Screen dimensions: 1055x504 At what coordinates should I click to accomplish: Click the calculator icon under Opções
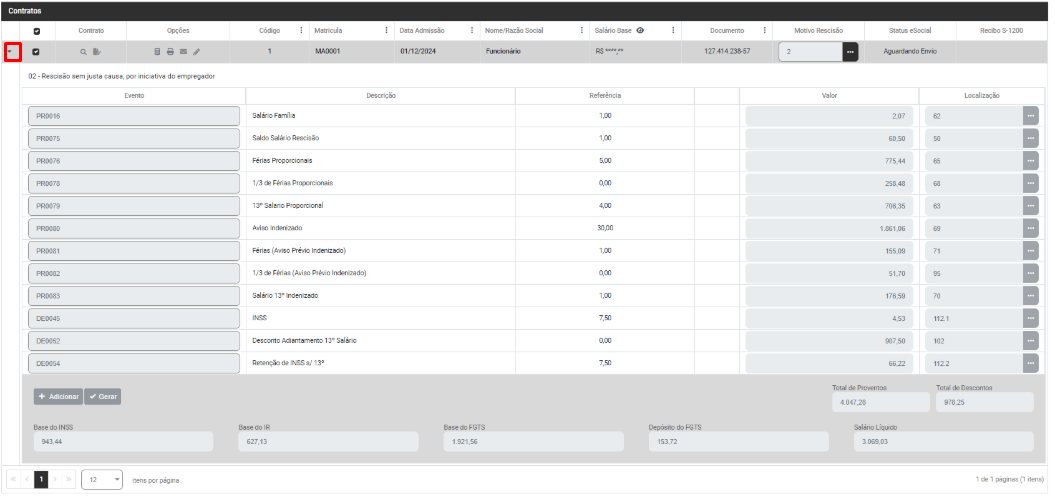click(157, 52)
